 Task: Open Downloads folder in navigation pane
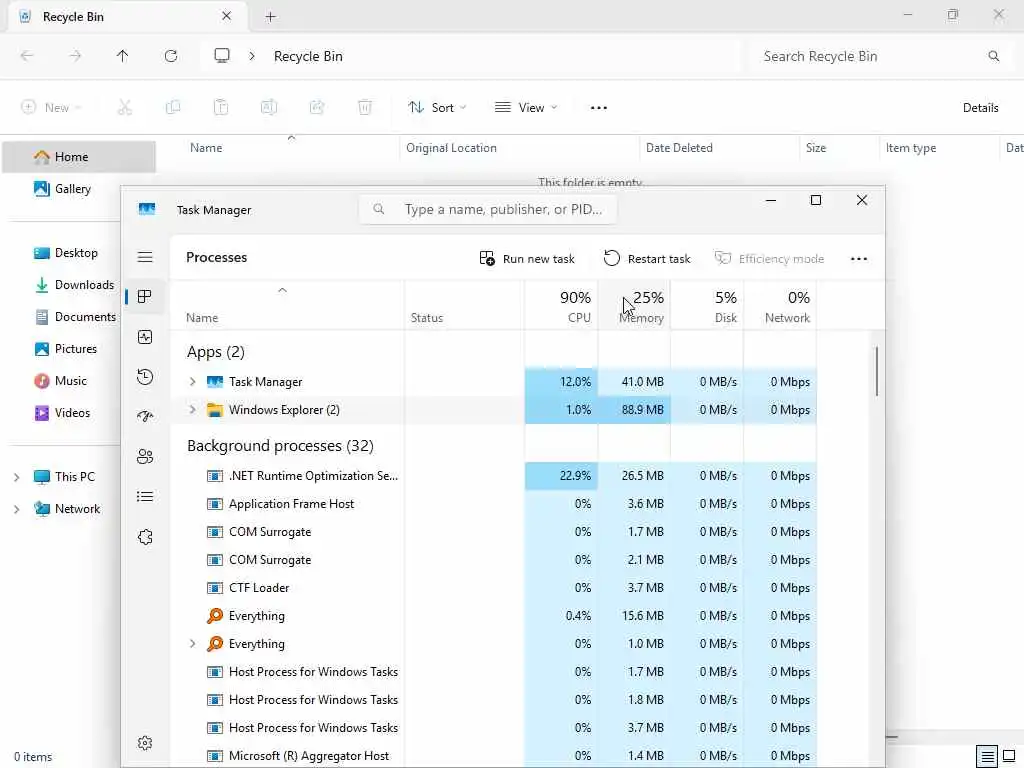pos(74,285)
